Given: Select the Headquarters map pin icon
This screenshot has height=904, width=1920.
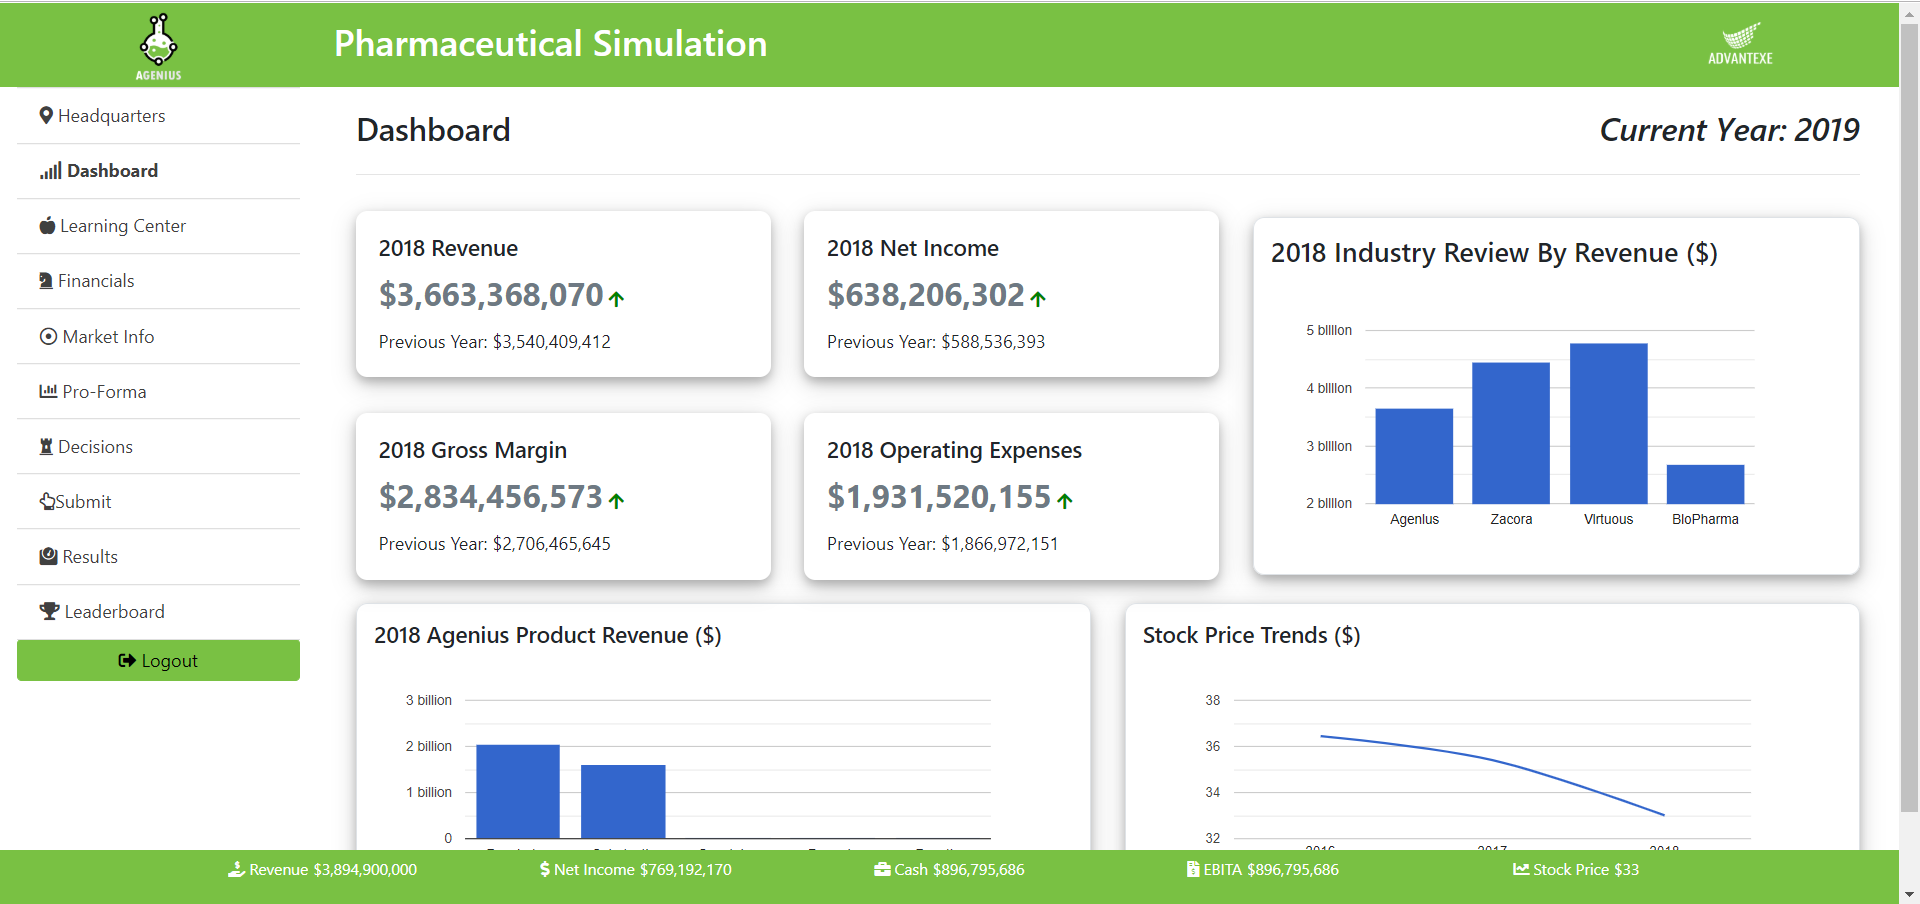Looking at the screenshot, I should [x=46, y=115].
